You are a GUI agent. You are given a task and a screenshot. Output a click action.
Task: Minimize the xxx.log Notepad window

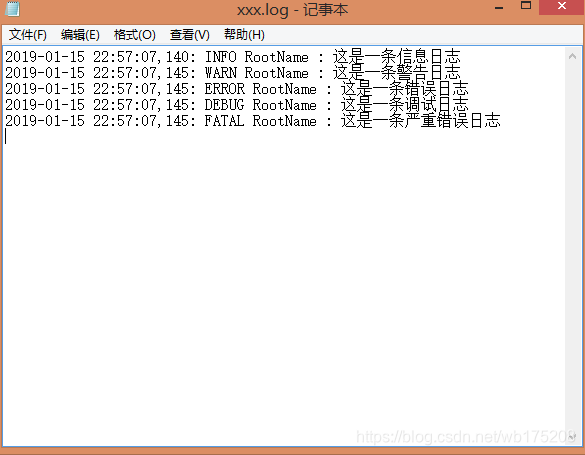click(499, 7)
